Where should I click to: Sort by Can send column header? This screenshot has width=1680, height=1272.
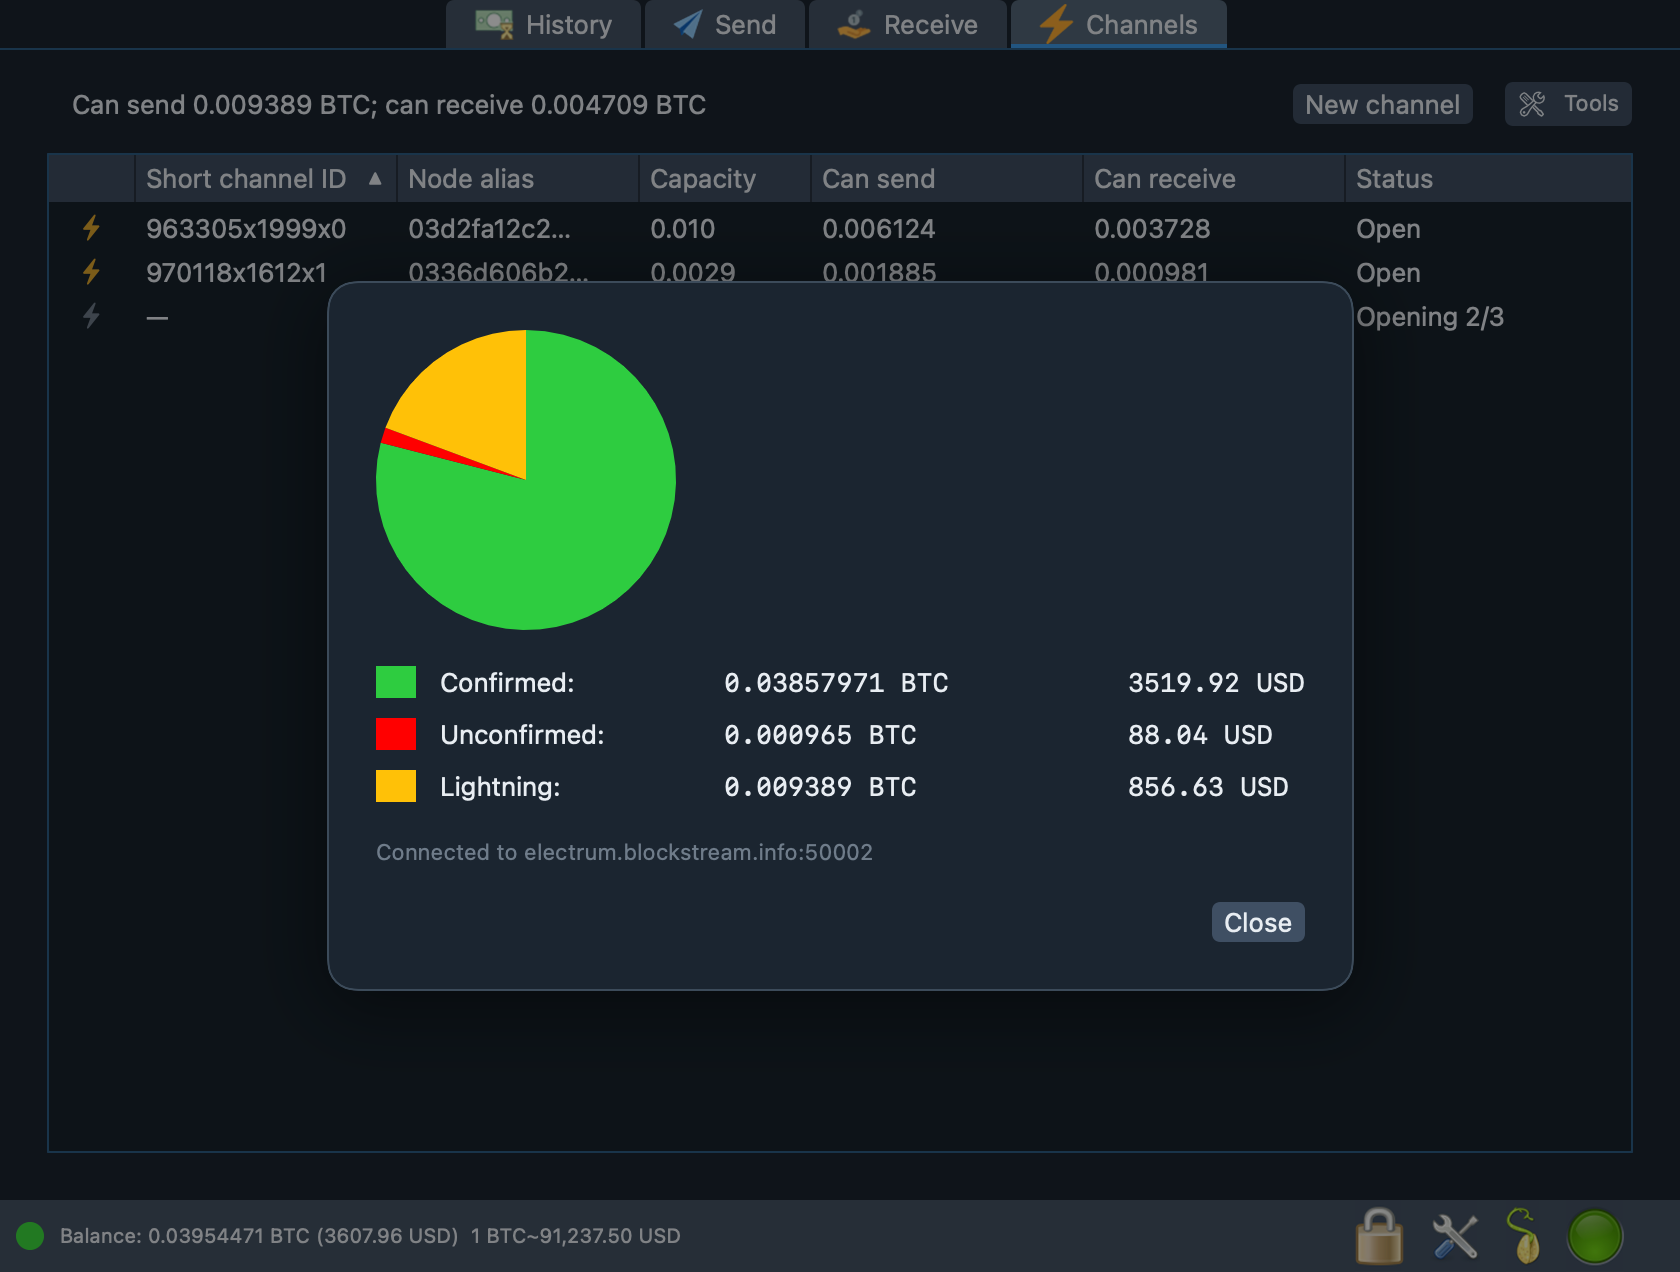(947, 179)
